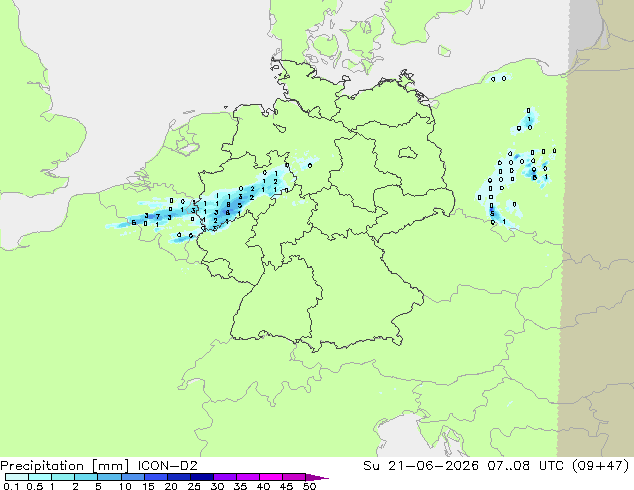Select legend color between 30 and 35
The height and width of the screenshot is (490, 634).
pos(225,477)
